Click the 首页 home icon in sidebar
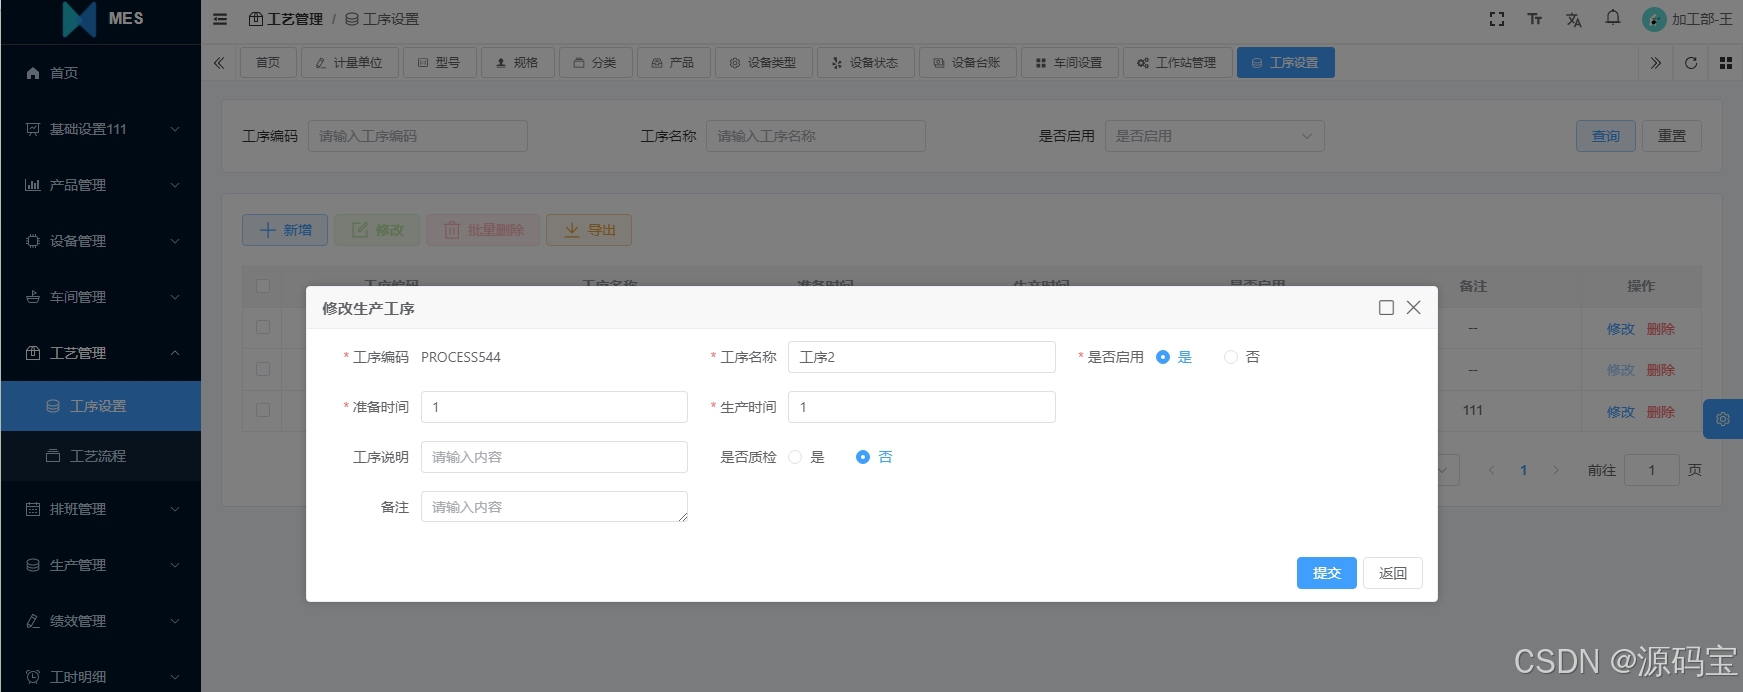Screen dimensions: 1743x692 point(33,73)
